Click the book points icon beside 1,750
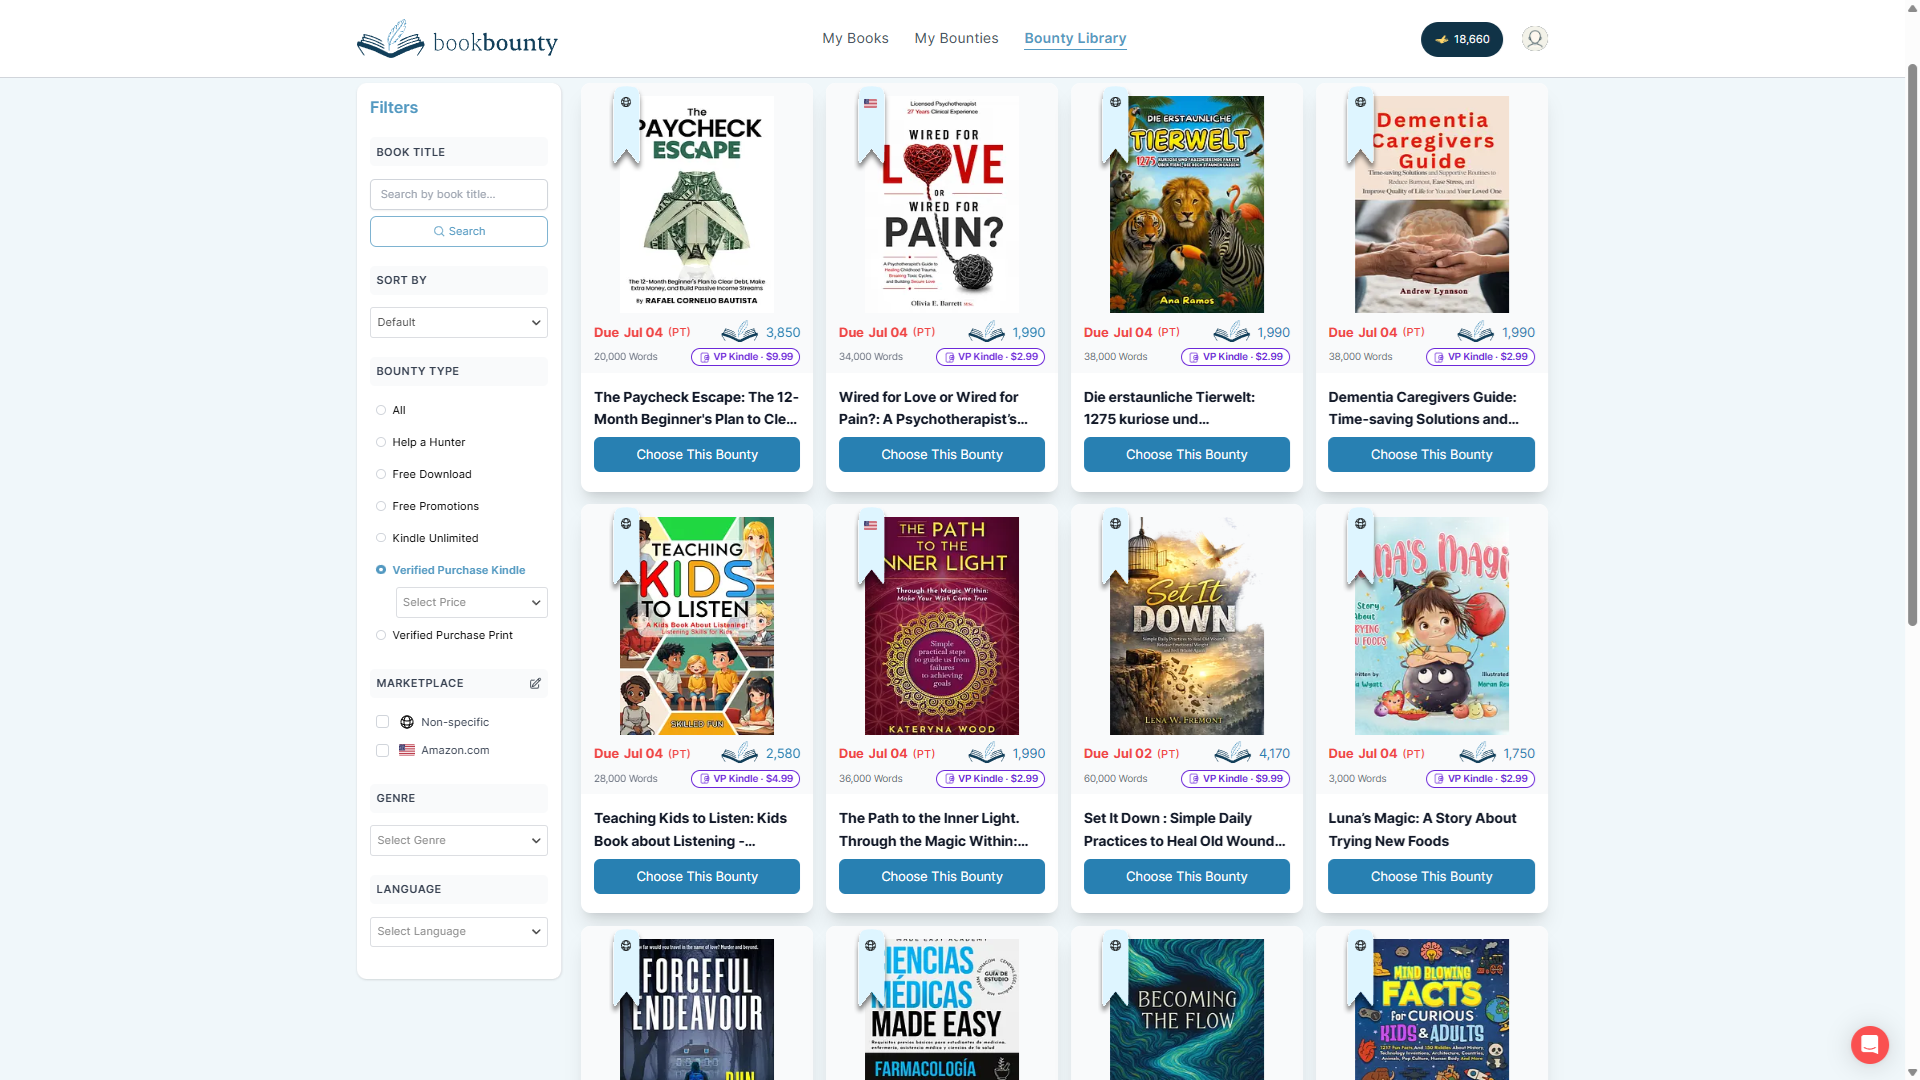Image resolution: width=1920 pixels, height=1080 pixels. pyautogui.click(x=1478, y=753)
